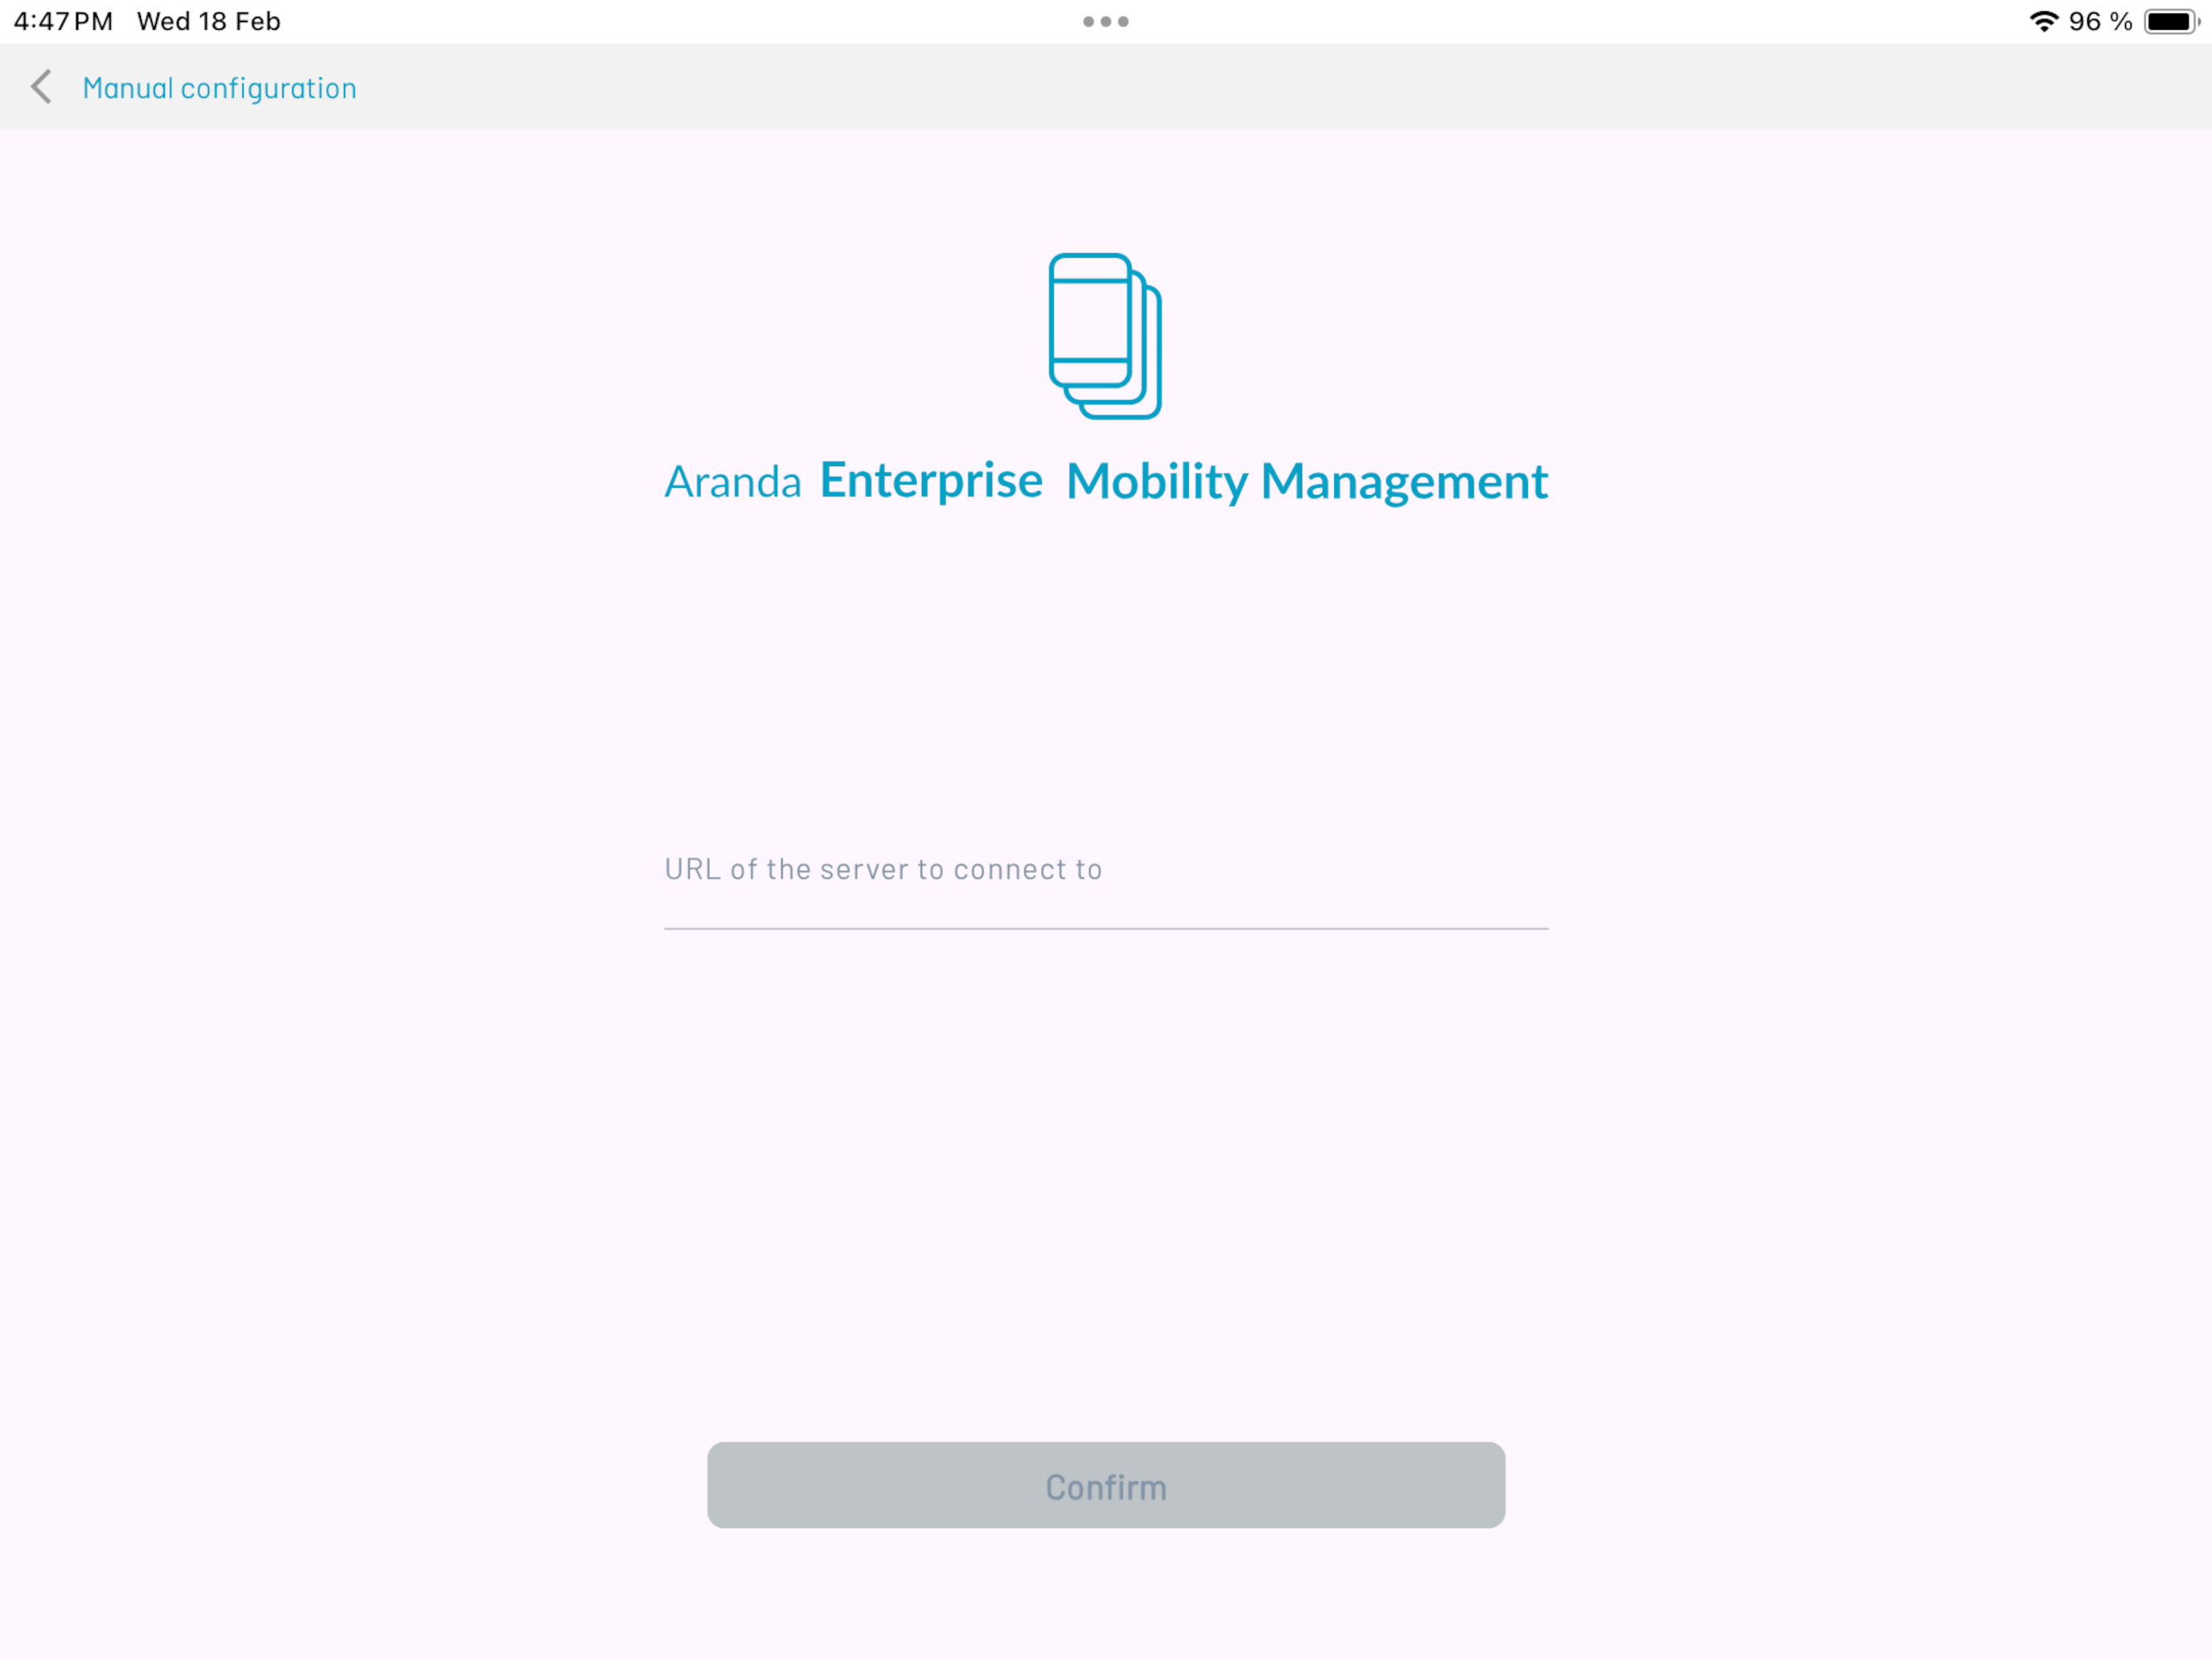Image resolution: width=2212 pixels, height=1659 pixels.
Task: Tap the Wed 18 Feb date
Action: (x=209, y=21)
